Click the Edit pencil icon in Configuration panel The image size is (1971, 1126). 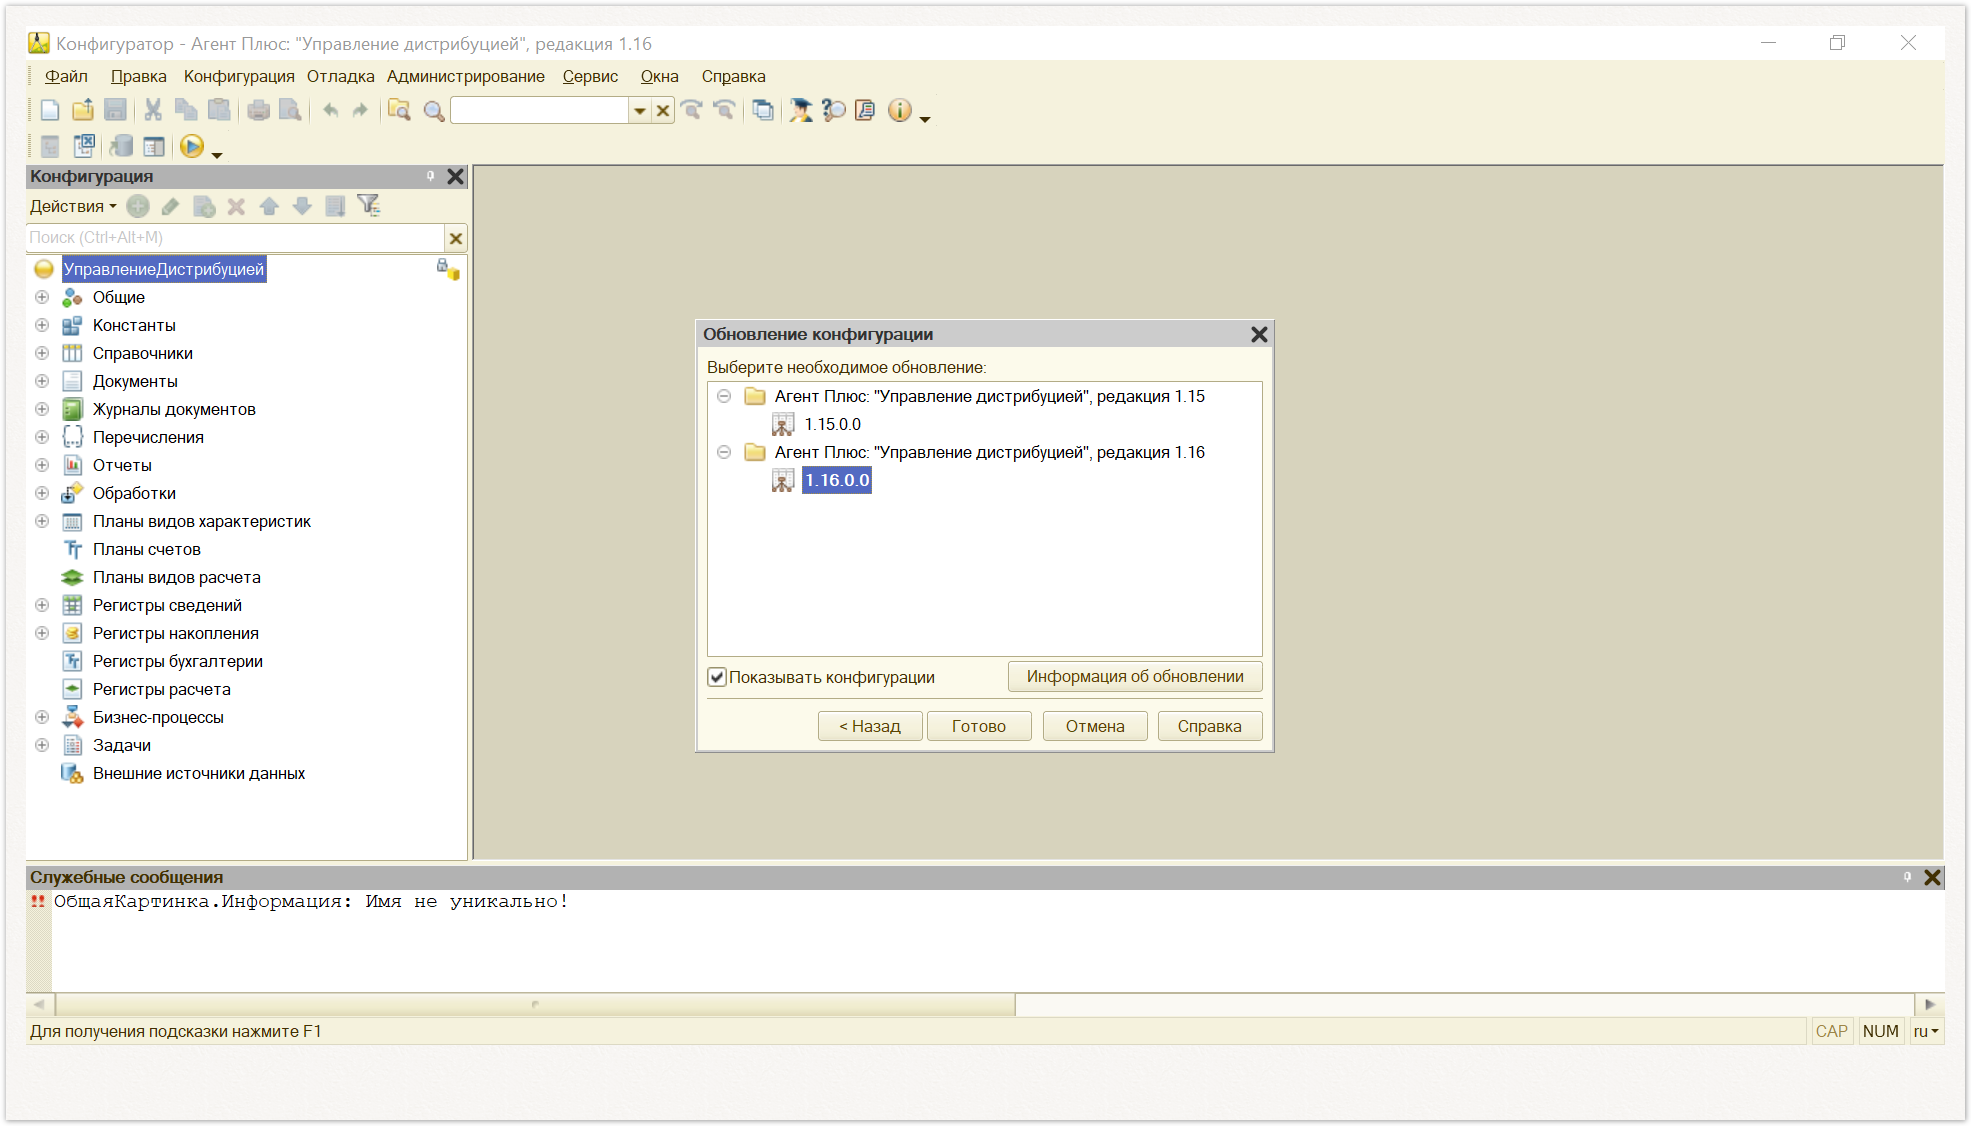(170, 206)
